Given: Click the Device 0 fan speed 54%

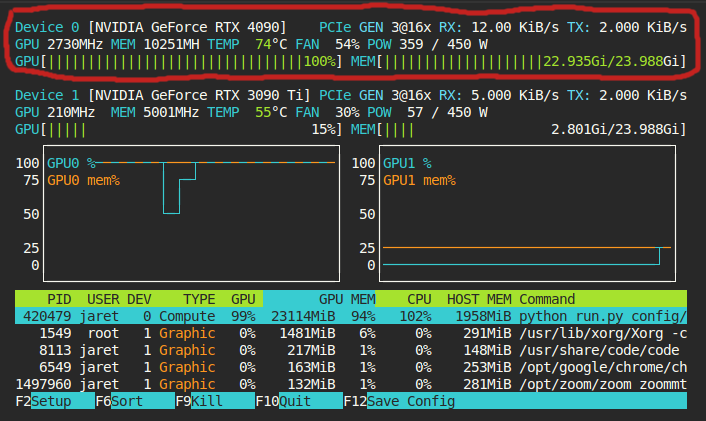Looking at the screenshot, I should click(347, 44).
